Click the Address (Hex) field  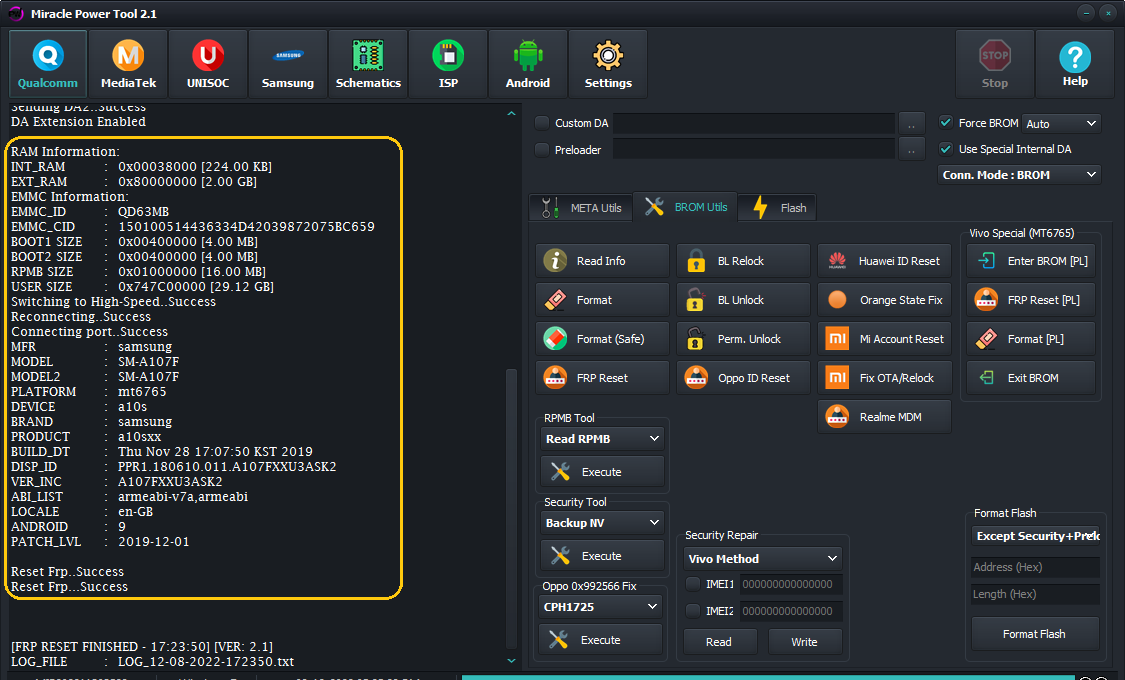point(1035,567)
